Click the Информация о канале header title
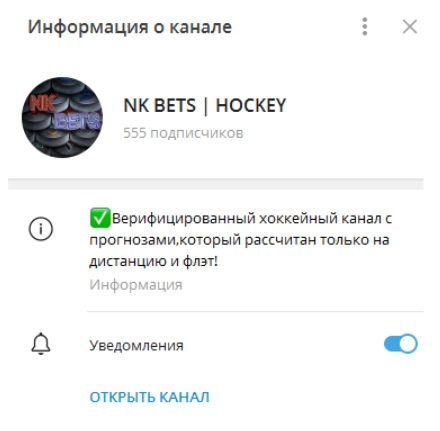440x431 pixels. click(130, 27)
